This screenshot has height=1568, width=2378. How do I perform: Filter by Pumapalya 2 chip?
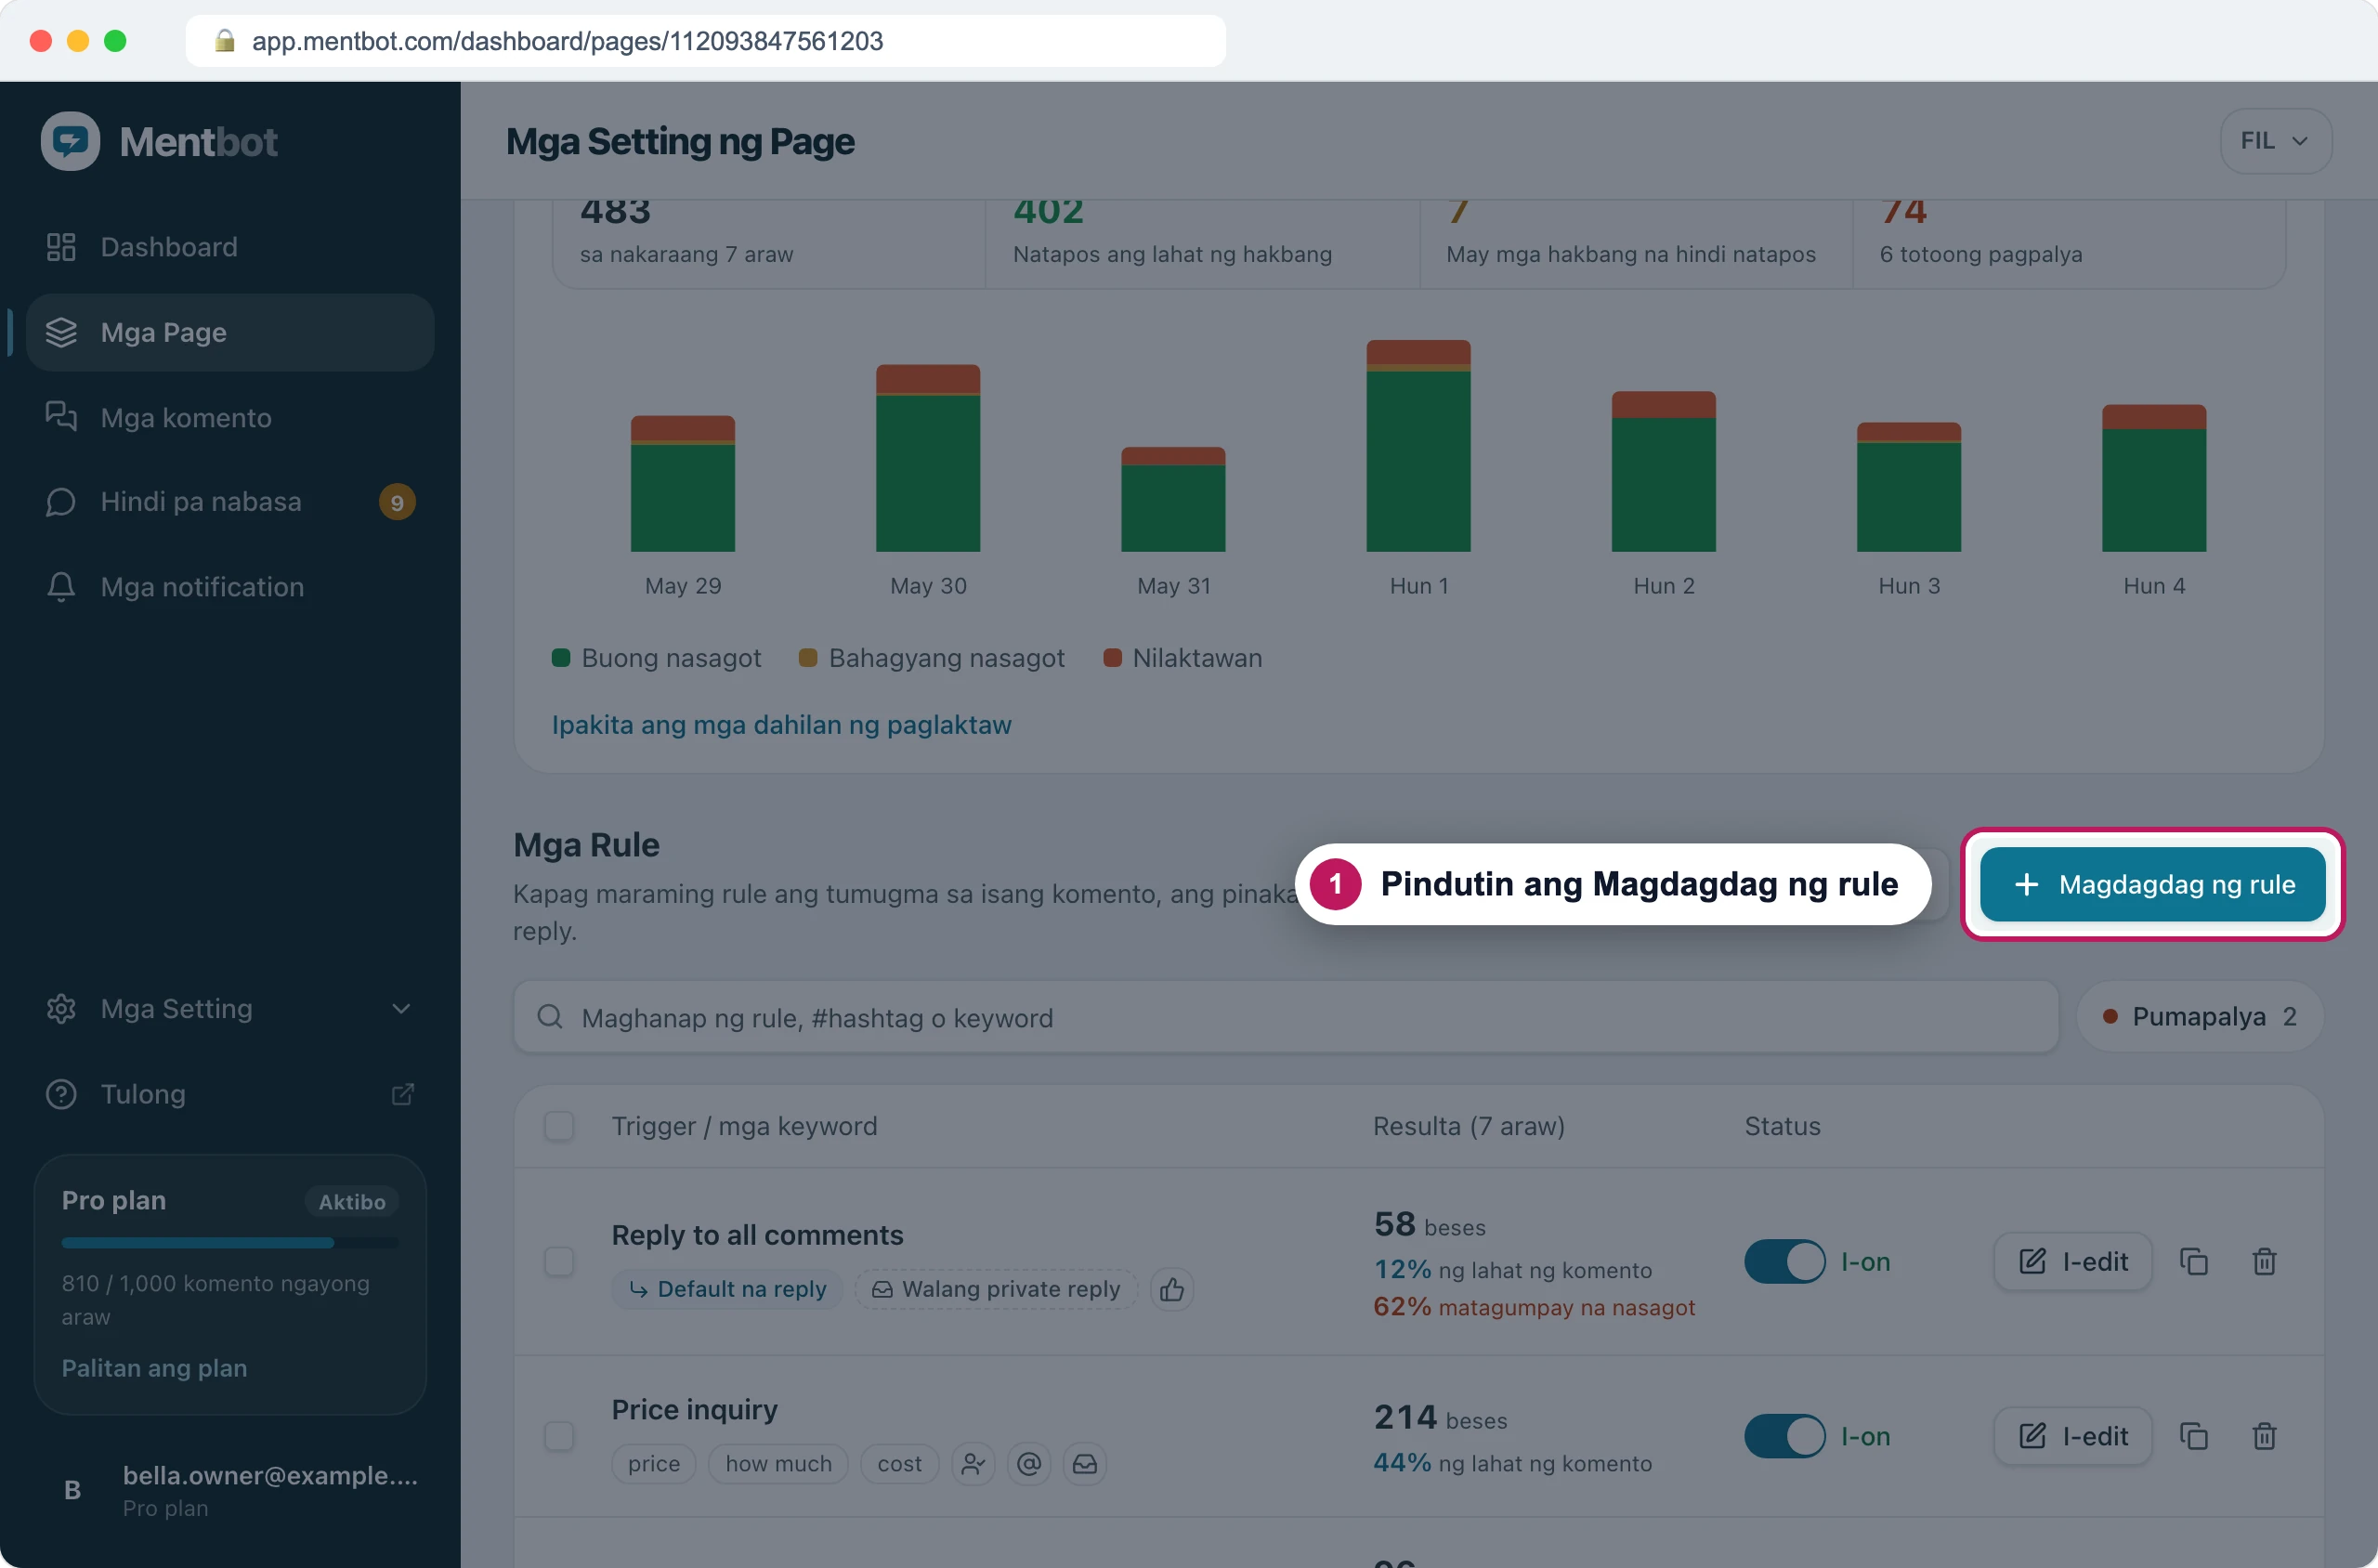tap(2199, 1016)
